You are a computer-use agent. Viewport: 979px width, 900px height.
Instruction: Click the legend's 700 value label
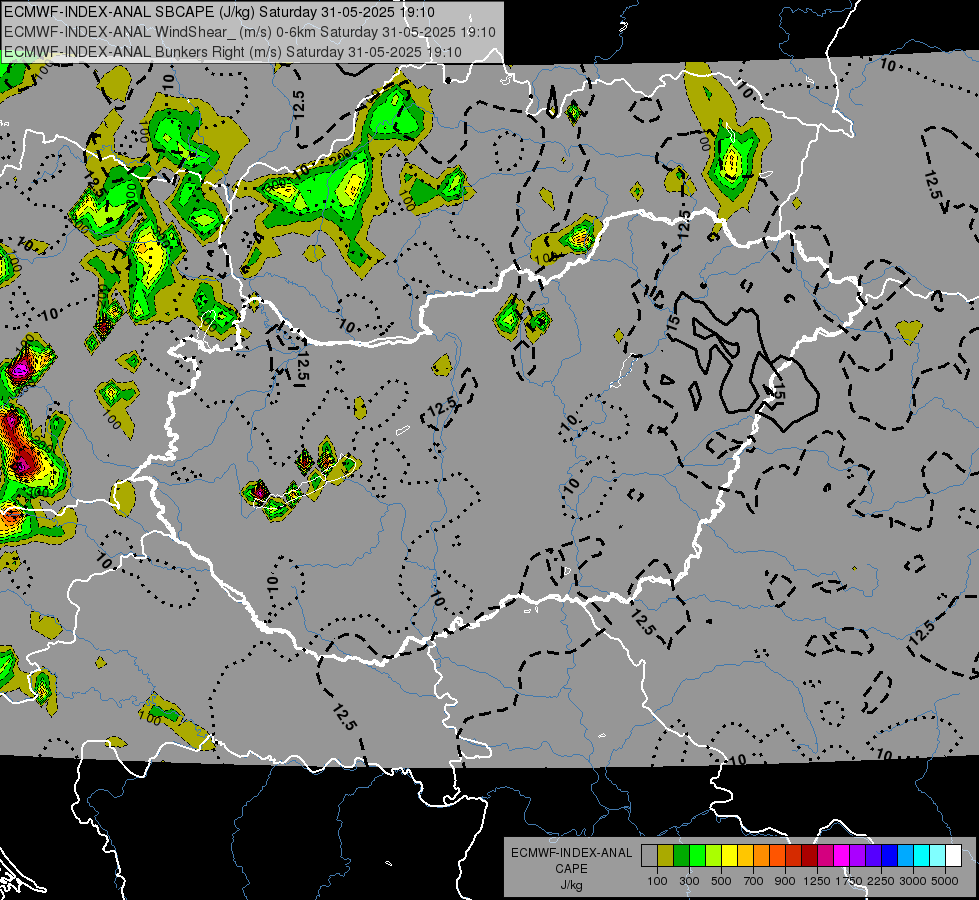754,881
